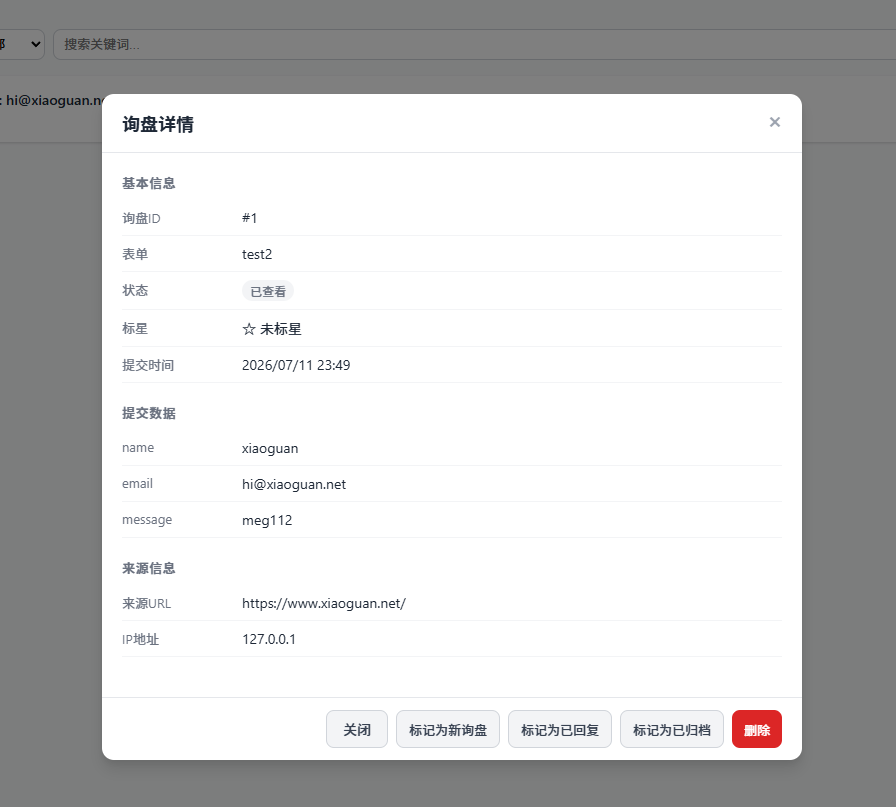Archive using 标记为已归档 button

671,729
